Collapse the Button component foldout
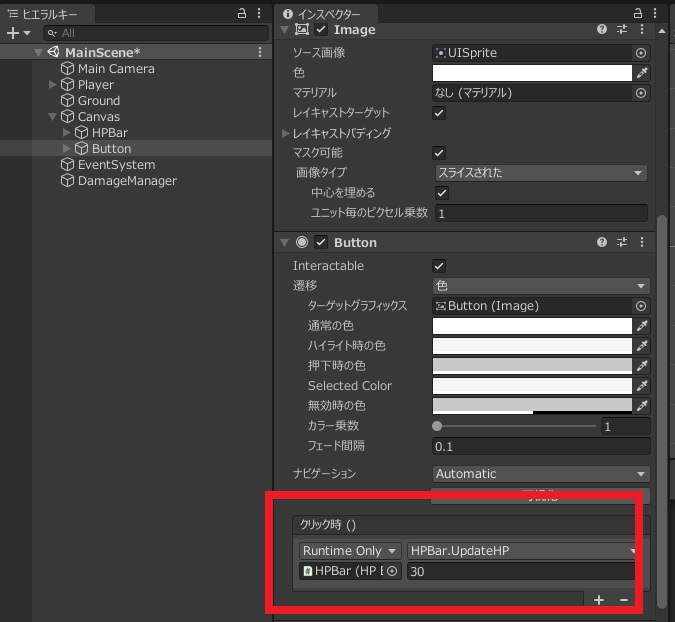 point(284,243)
